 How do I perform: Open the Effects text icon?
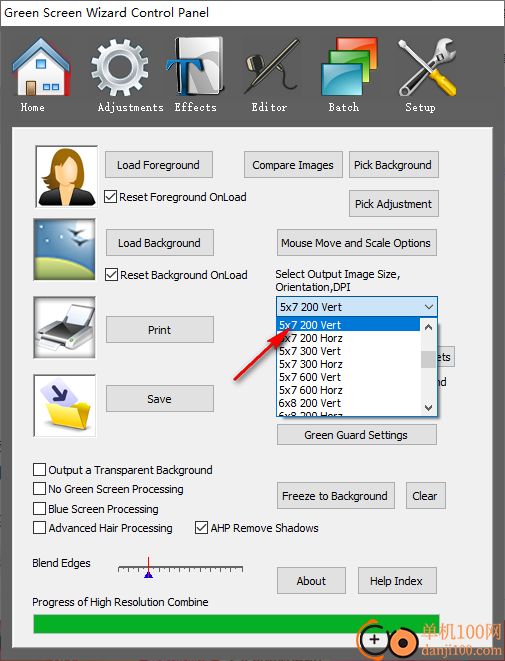pyautogui.click(x=195, y=67)
